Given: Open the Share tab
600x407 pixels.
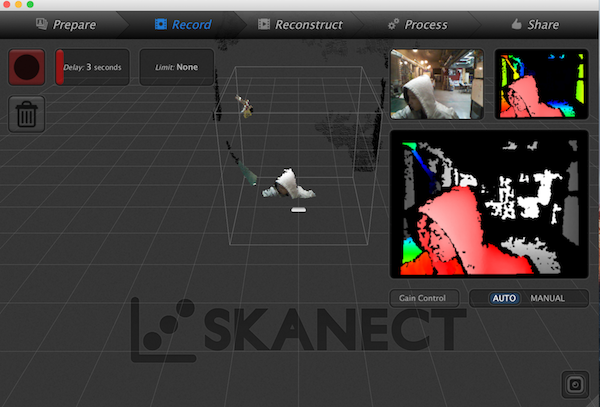Looking at the screenshot, I should tap(535, 24).
